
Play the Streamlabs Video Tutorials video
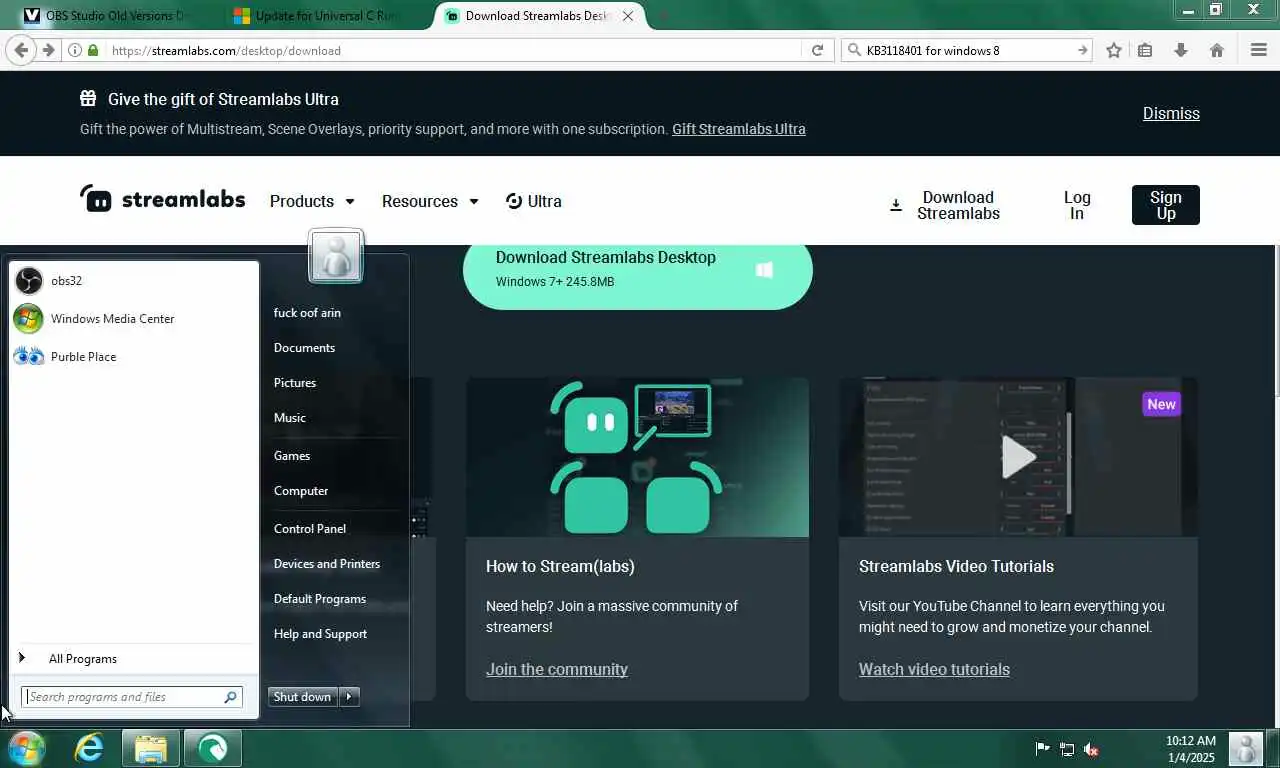coord(1018,457)
